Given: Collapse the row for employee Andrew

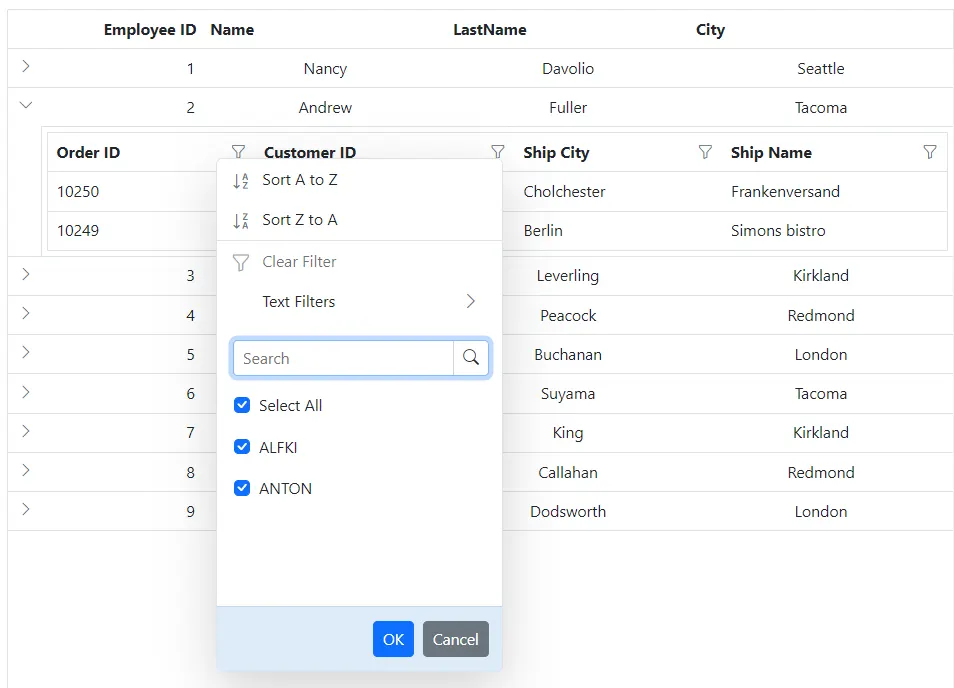Looking at the screenshot, I should coord(26,104).
